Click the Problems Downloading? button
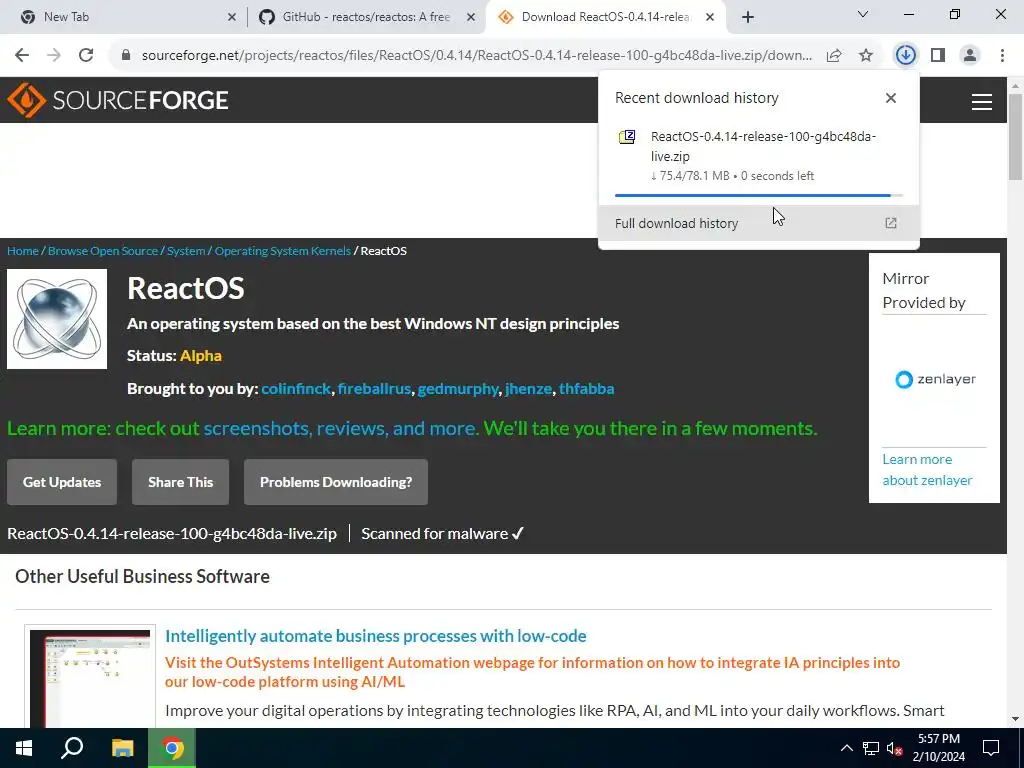This screenshot has width=1024, height=768. click(x=336, y=482)
